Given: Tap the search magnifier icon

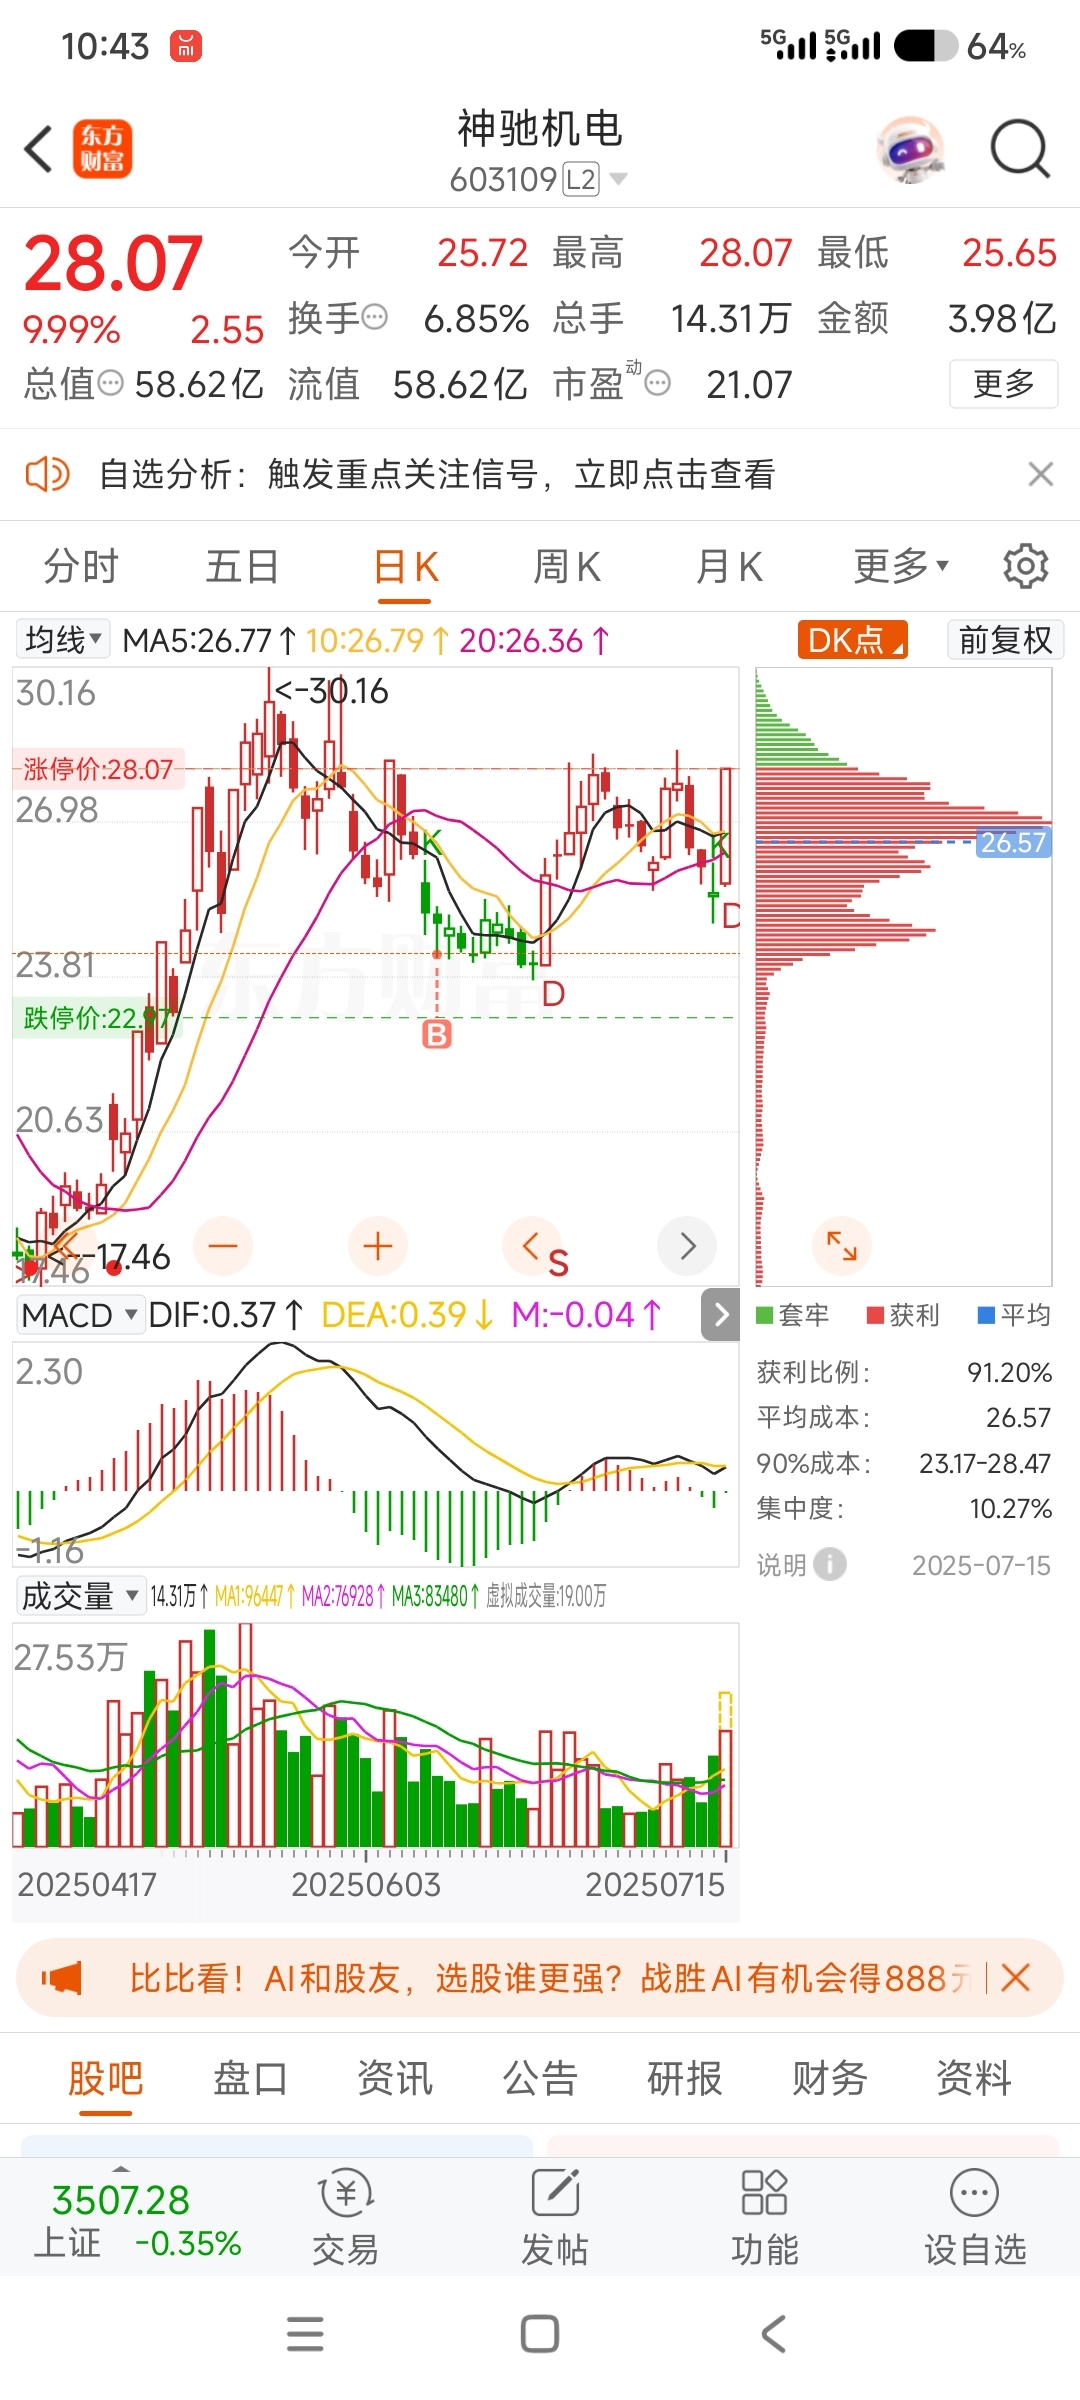Looking at the screenshot, I should pyautogui.click(x=1019, y=150).
